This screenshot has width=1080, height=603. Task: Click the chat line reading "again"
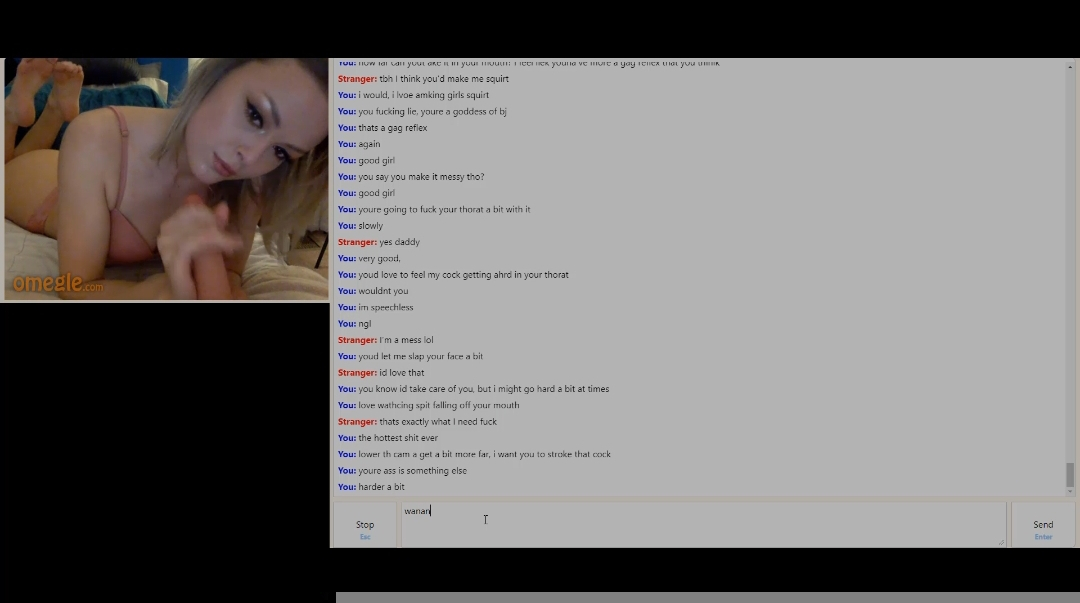[x=359, y=144]
